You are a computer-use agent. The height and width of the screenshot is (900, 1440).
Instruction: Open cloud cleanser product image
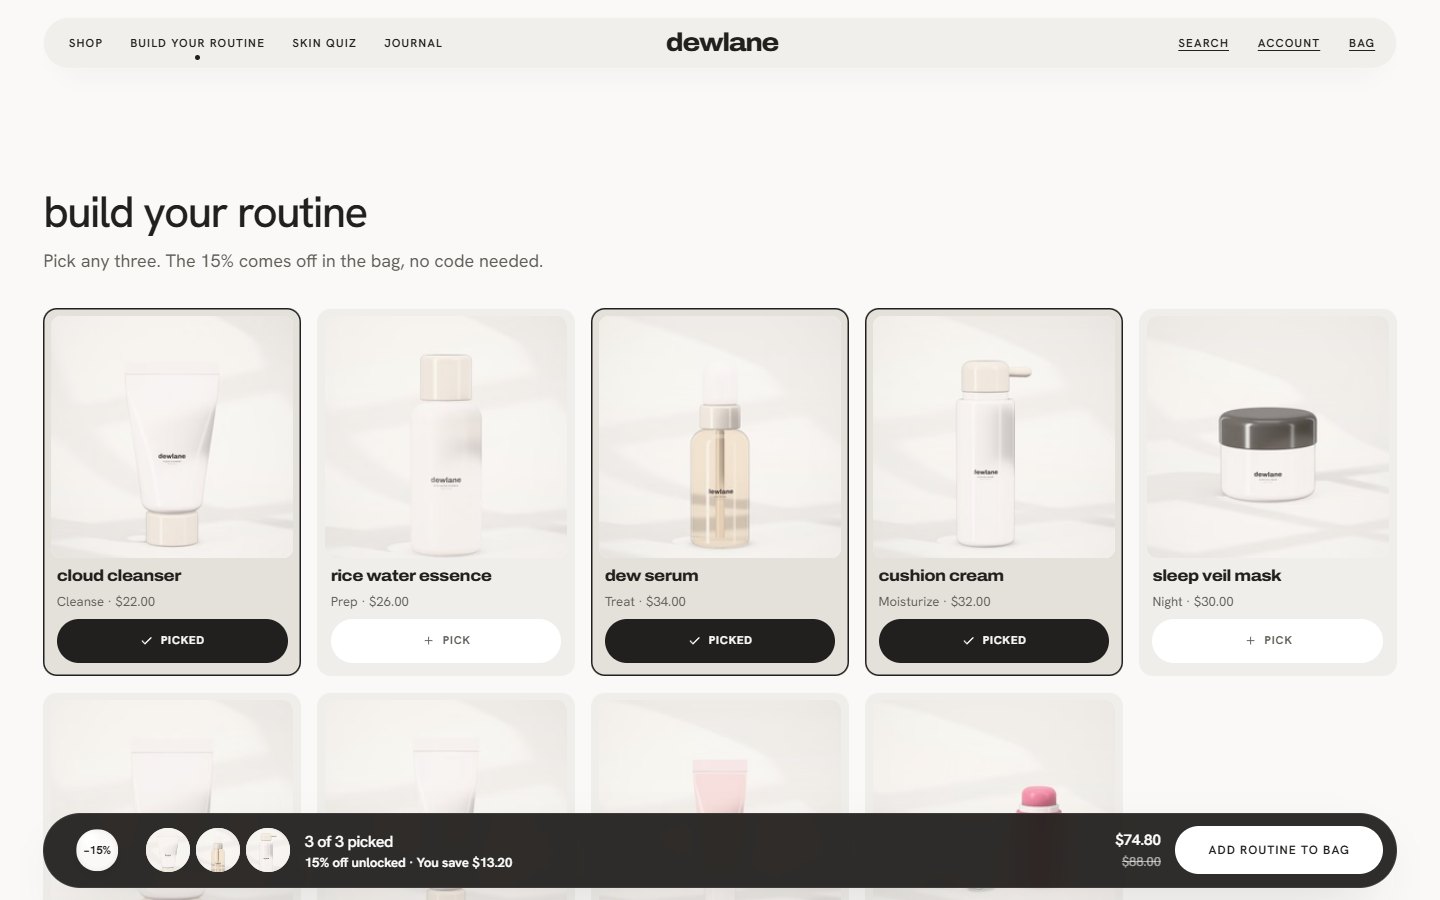pos(172,437)
